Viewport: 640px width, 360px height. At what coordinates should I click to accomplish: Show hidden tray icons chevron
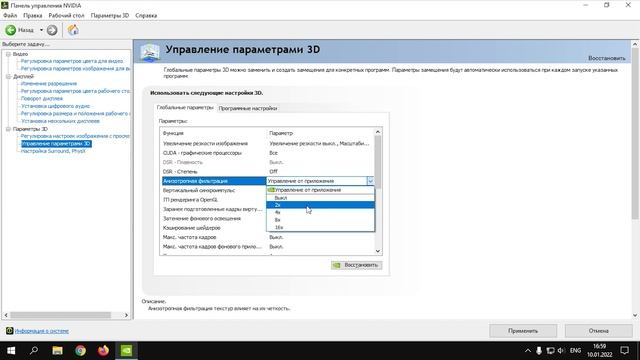coord(528,351)
